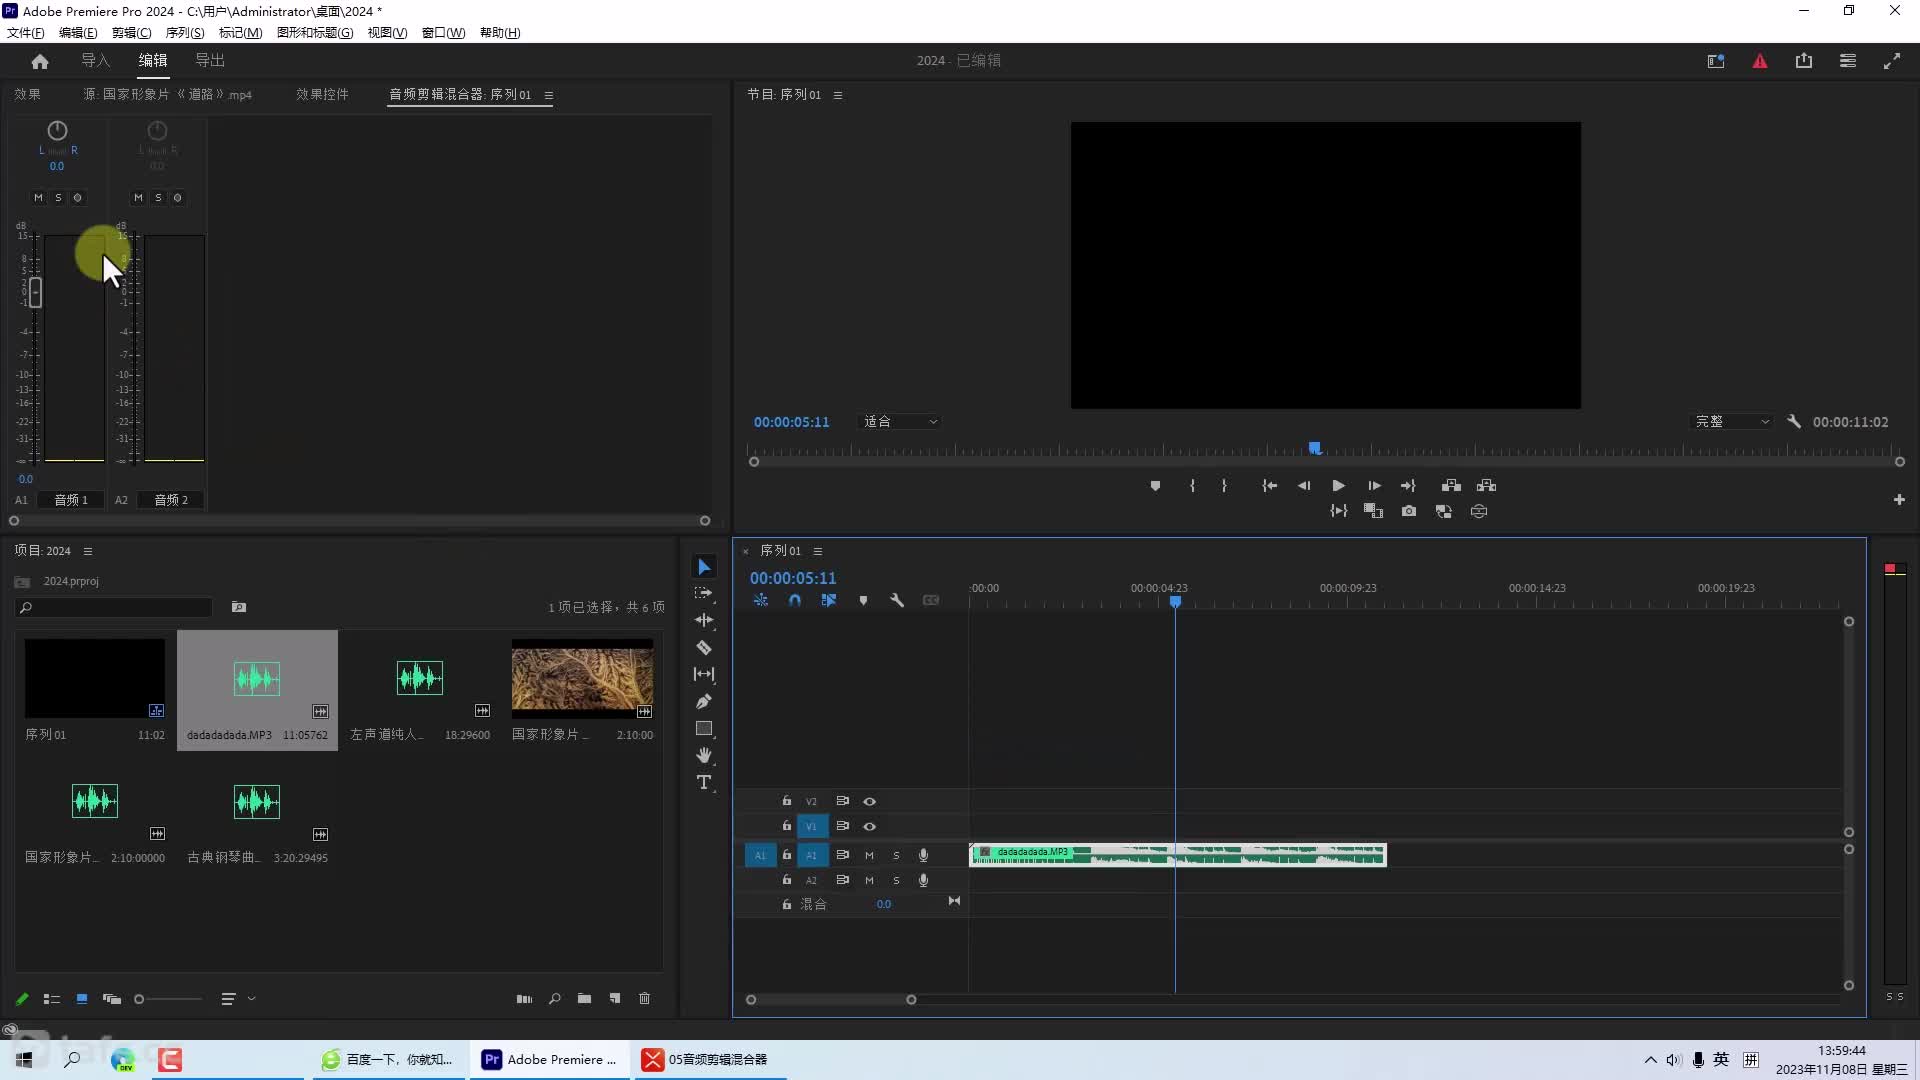Open the 剪辑(C) menu

point(131,32)
